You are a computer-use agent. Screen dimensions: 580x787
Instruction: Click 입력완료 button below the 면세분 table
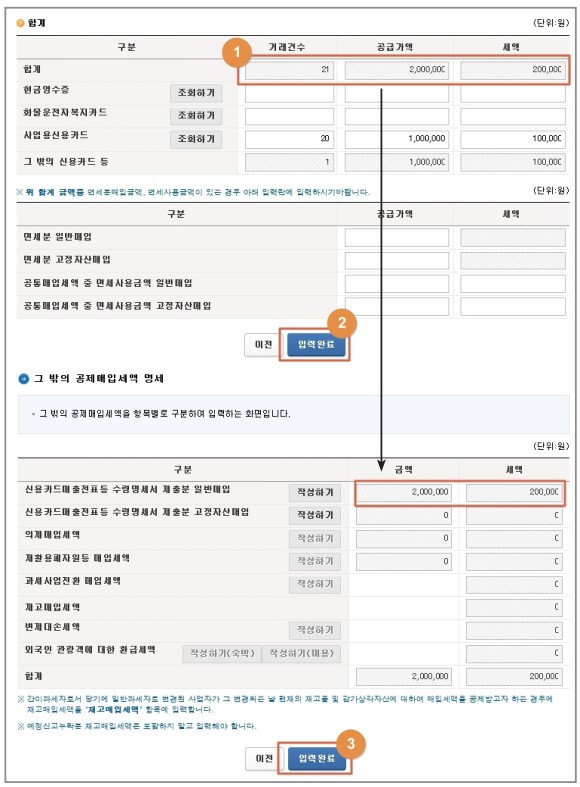[x=316, y=345]
